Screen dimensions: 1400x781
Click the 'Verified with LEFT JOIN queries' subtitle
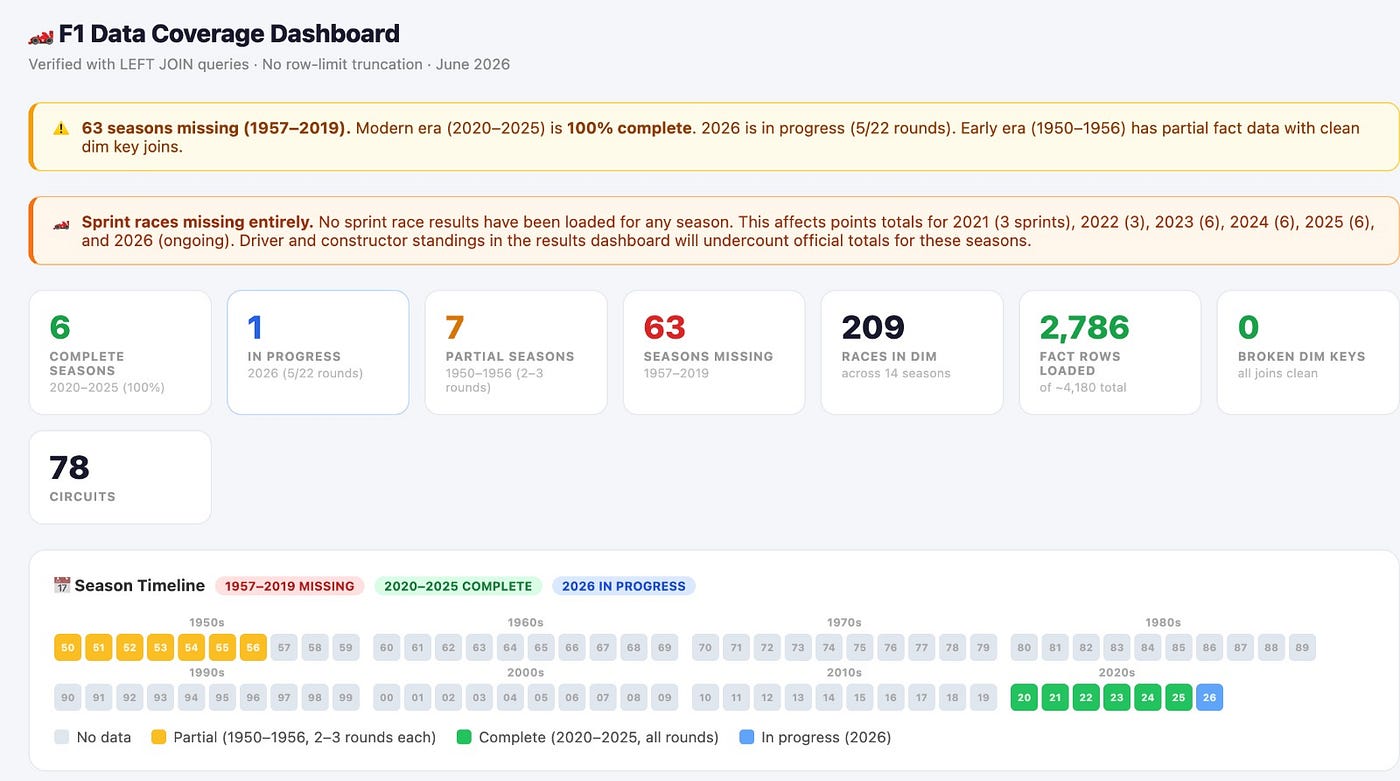[140, 64]
